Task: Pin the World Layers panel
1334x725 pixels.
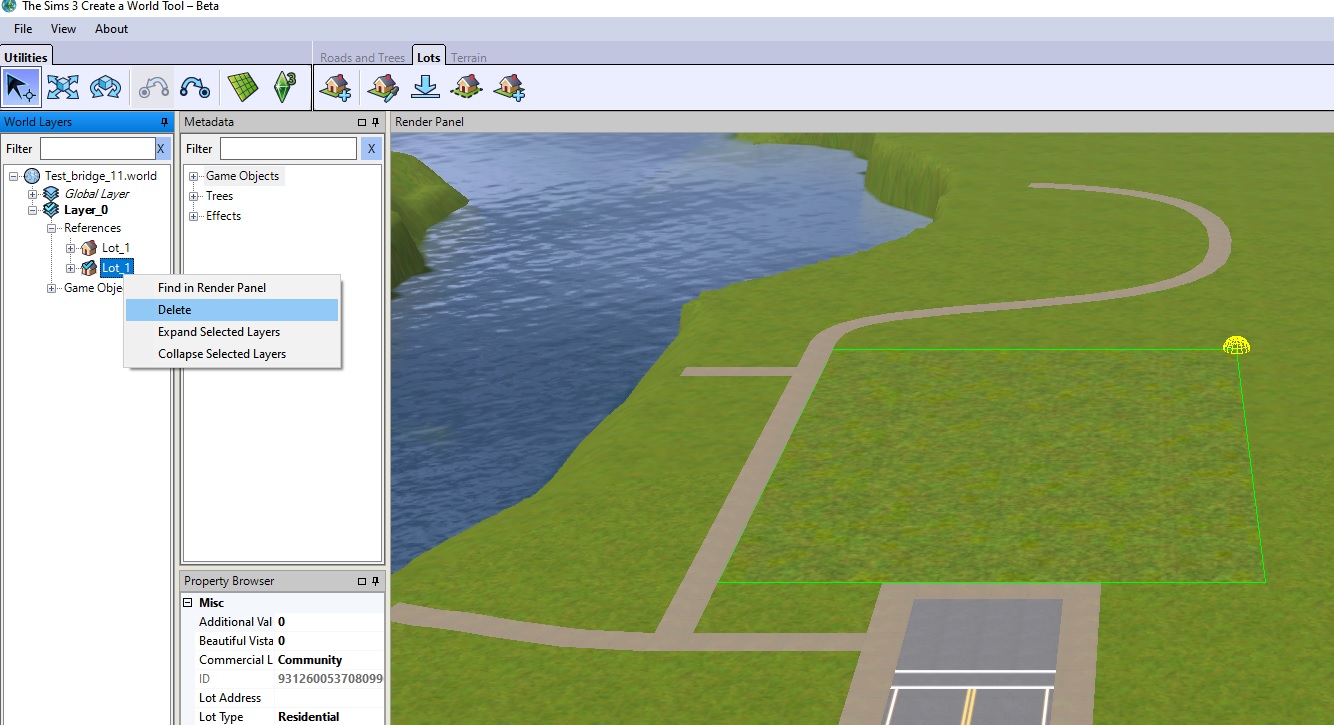Action: point(164,121)
